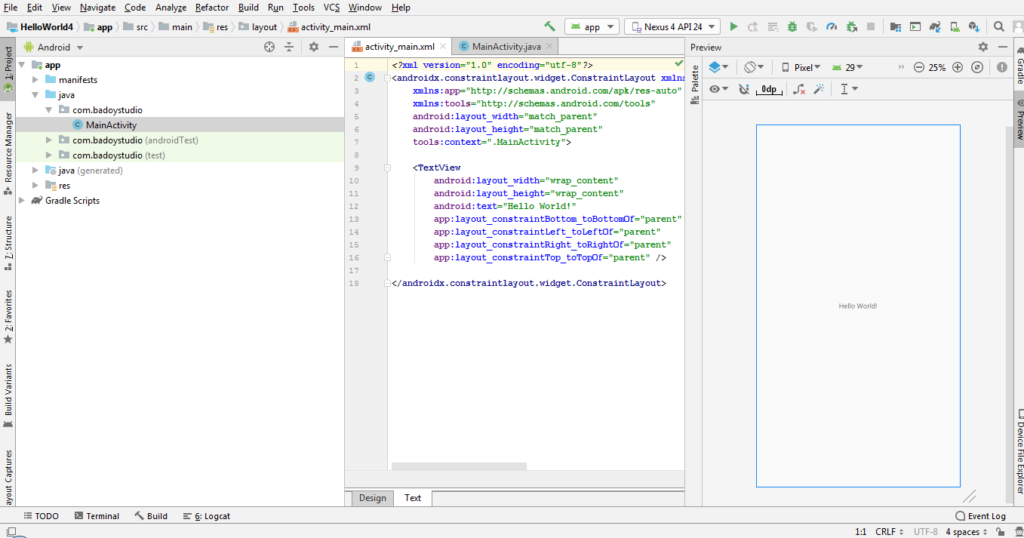Start debugging with the bug icon
Screen dimensions: 1024x538
[x=792, y=27]
